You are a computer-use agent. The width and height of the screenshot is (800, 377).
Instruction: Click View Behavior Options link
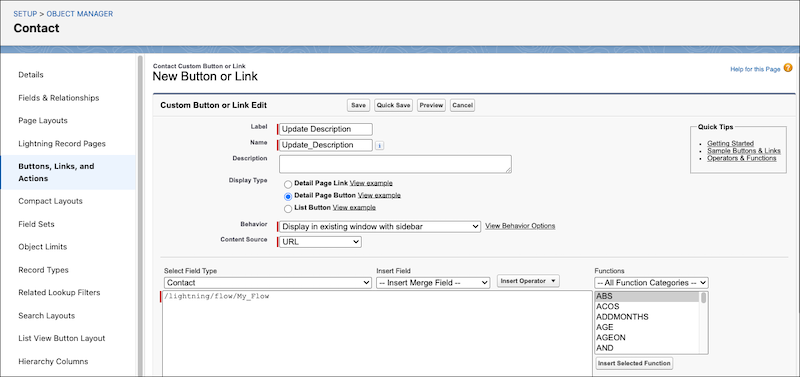point(520,225)
